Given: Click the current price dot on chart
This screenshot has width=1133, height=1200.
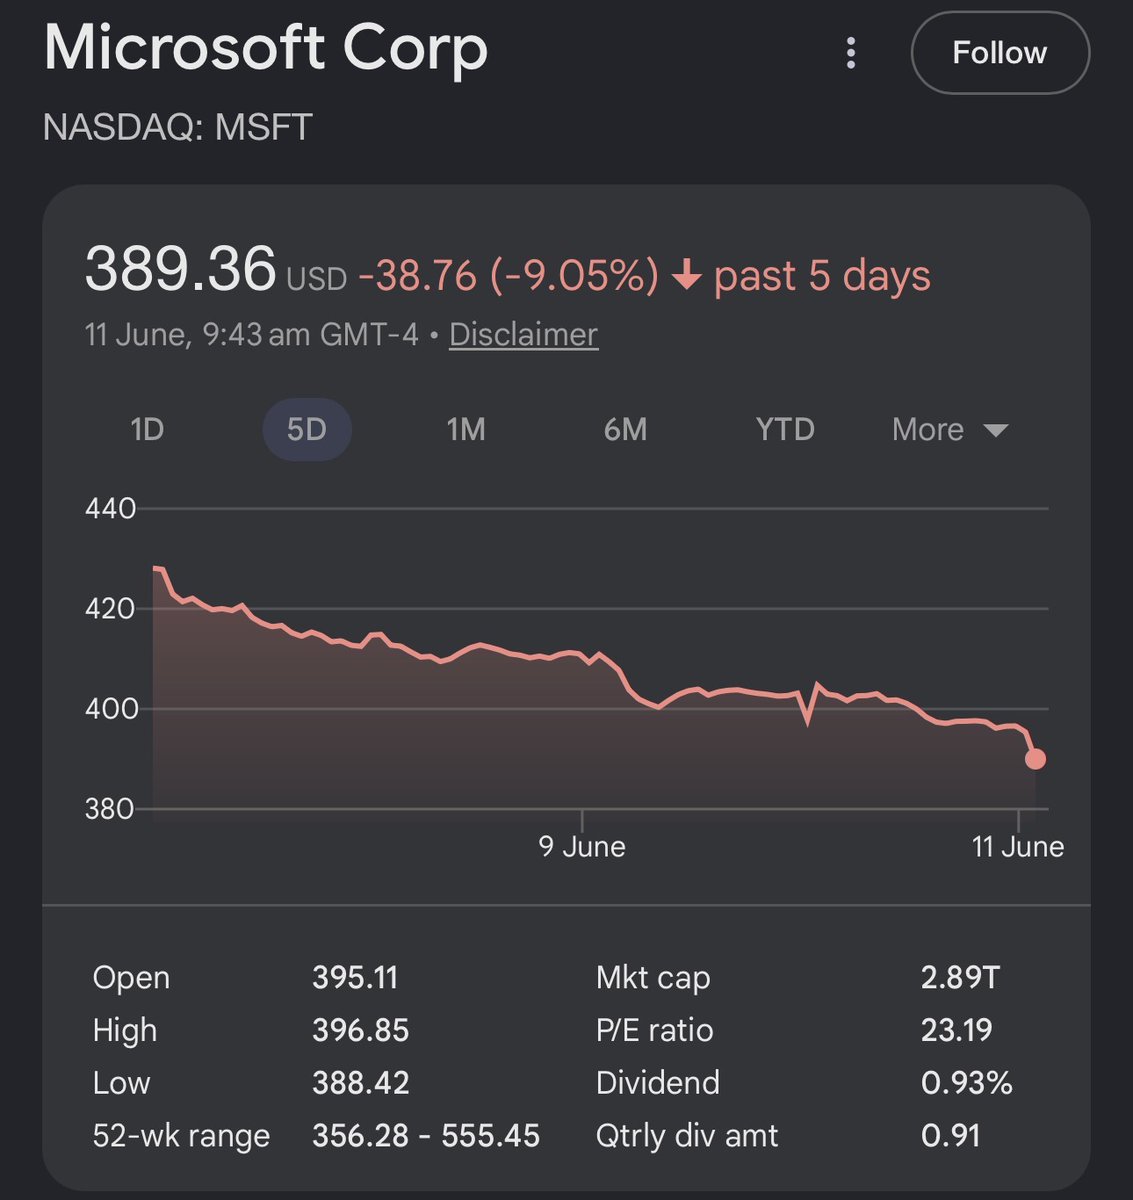Looking at the screenshot, I should 1035,759.
